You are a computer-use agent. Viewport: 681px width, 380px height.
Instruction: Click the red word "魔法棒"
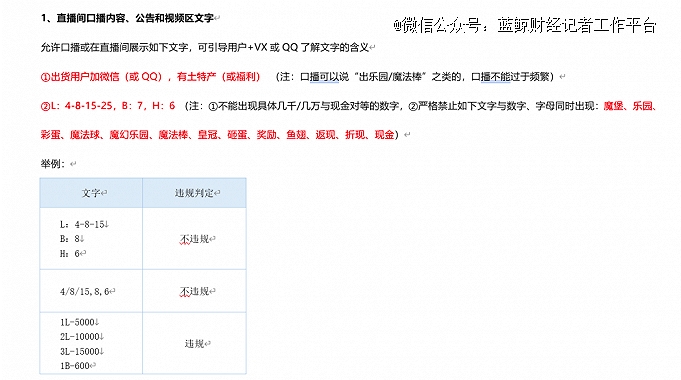coord(173,135)
